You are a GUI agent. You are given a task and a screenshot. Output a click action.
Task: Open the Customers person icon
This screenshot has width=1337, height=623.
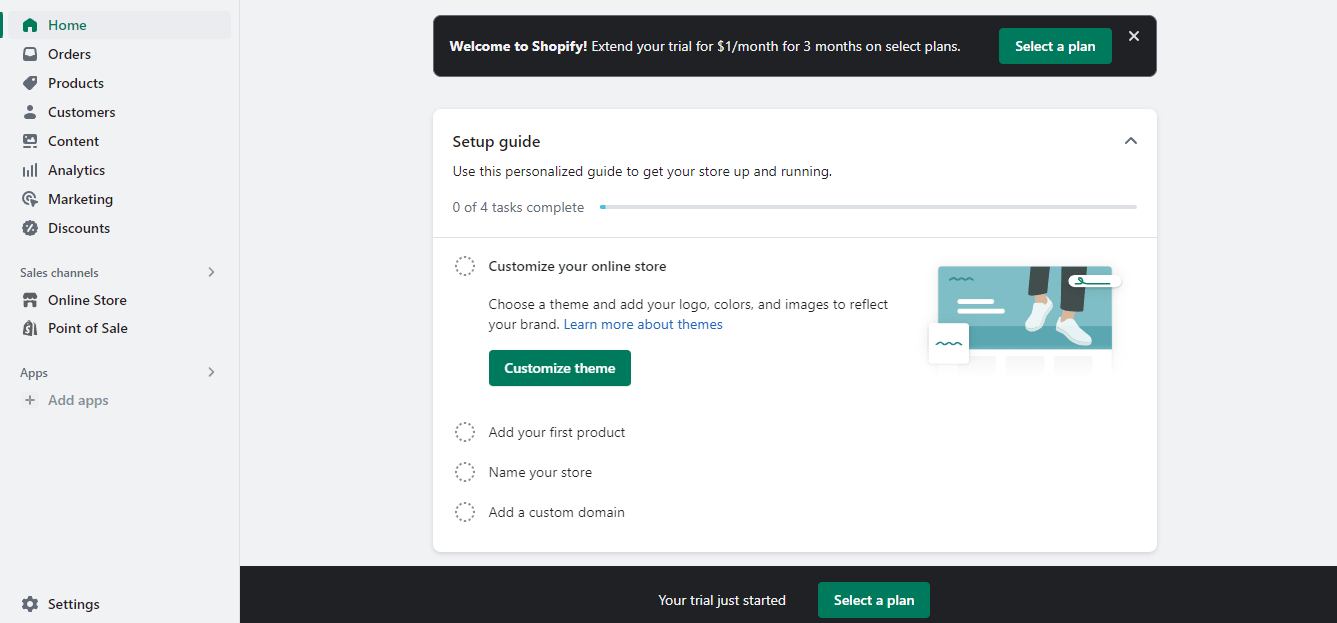click(x=30, y=112)
